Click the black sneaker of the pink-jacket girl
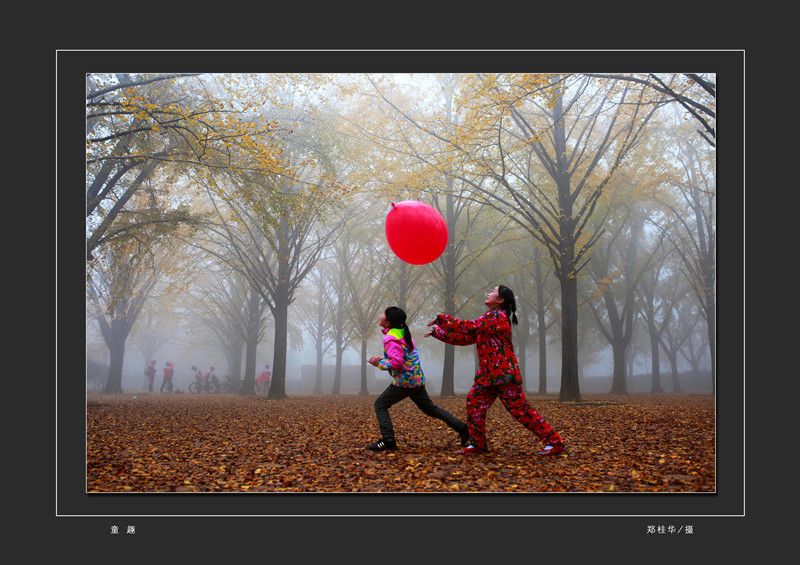Image resolution: width=800 pixels, height=565 pixels. point(381,445)
